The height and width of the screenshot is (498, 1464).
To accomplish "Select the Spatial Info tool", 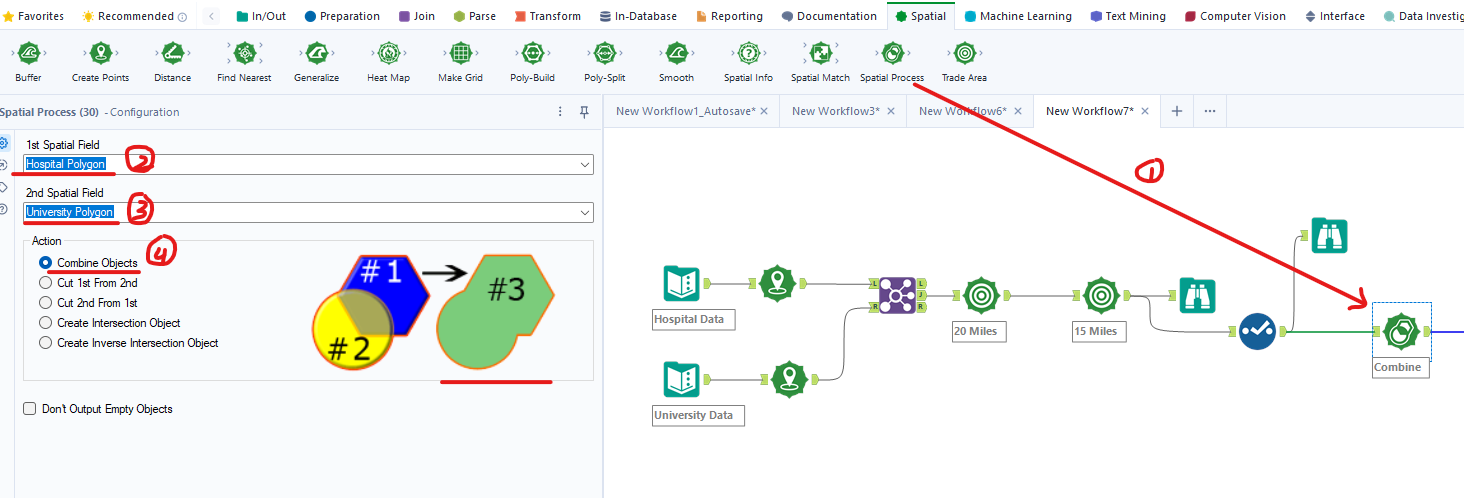I will pos(748,61).
